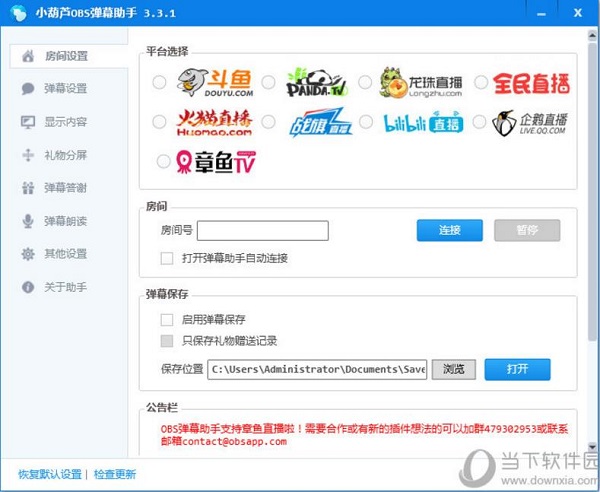This screenshot has height=492, width=600.
Task: Select the Huomao platform radio button
Action: pos(159,122)
